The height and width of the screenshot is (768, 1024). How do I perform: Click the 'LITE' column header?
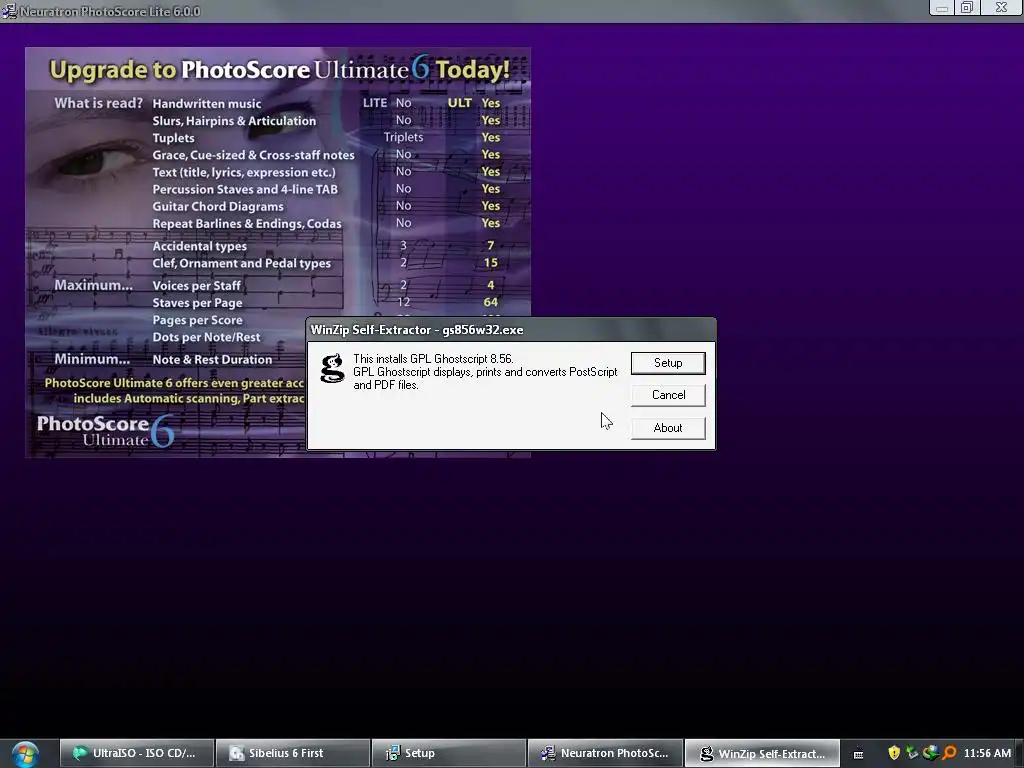click(375, 103)
